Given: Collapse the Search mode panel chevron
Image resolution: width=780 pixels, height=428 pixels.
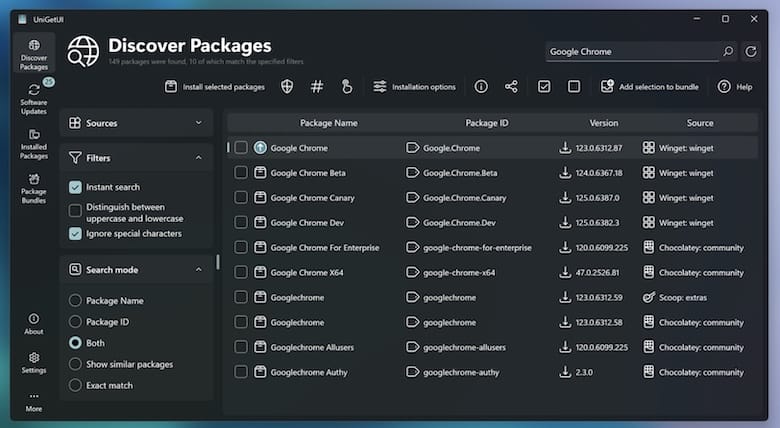Looking at the screenshot, I should coord(199,269).
